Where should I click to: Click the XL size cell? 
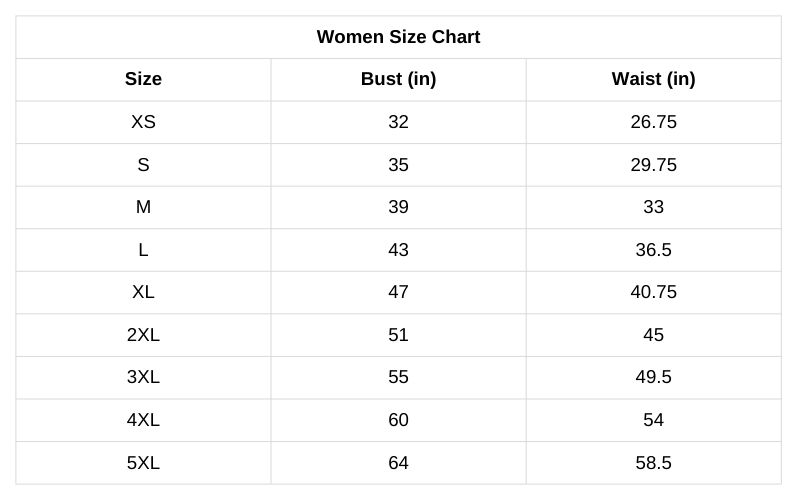pos(143,292)
